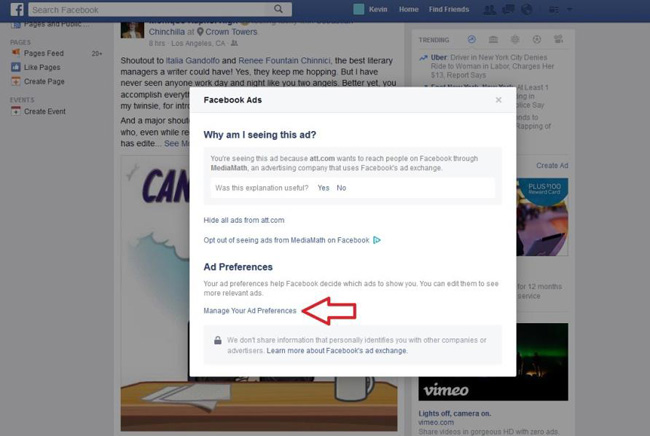The width and height of the screenshot is (650, 436).
Task: Select the top trends icon in Trending
Action: click(473, 39)
